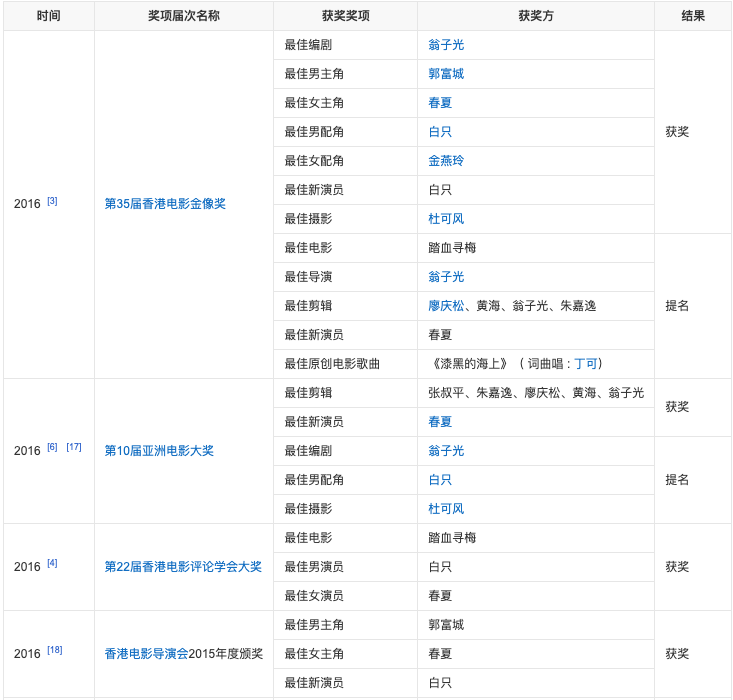This screenshot has width=733, height=700.
Task: Select 春夏 in Directors' Guild 最佳女主角 row
Action: [x=440, y=654]
